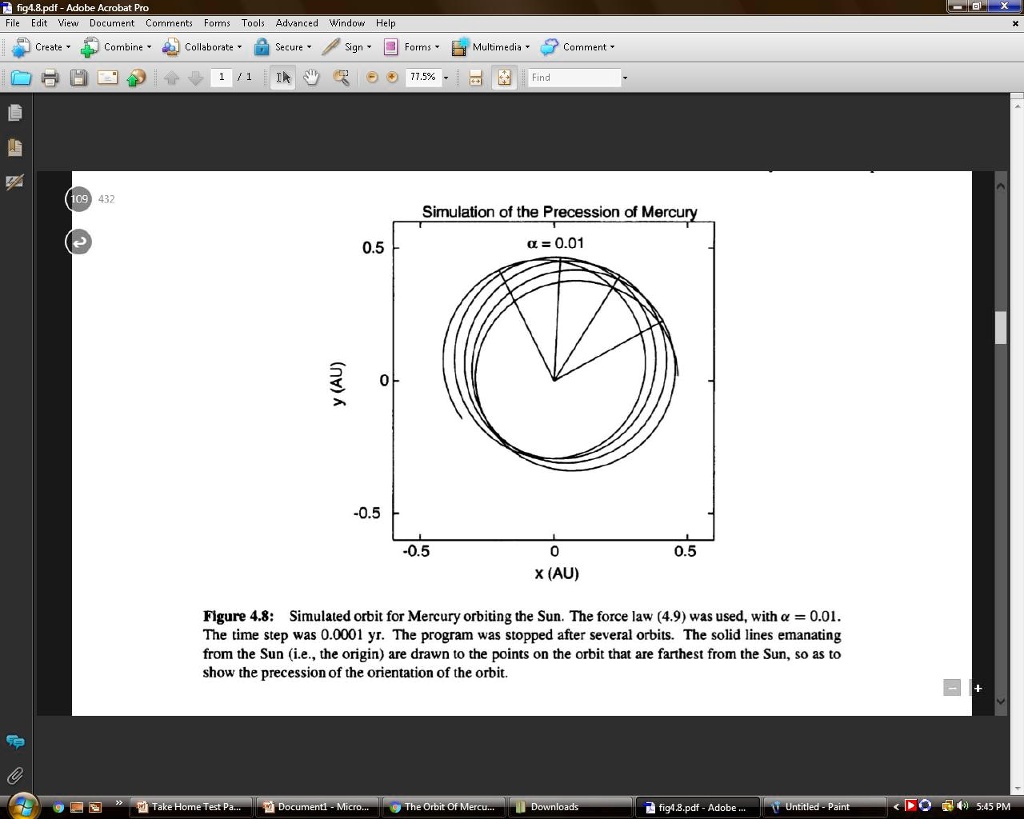Open the Signatures panel
Screen dimensions: 1024x819
14,183
